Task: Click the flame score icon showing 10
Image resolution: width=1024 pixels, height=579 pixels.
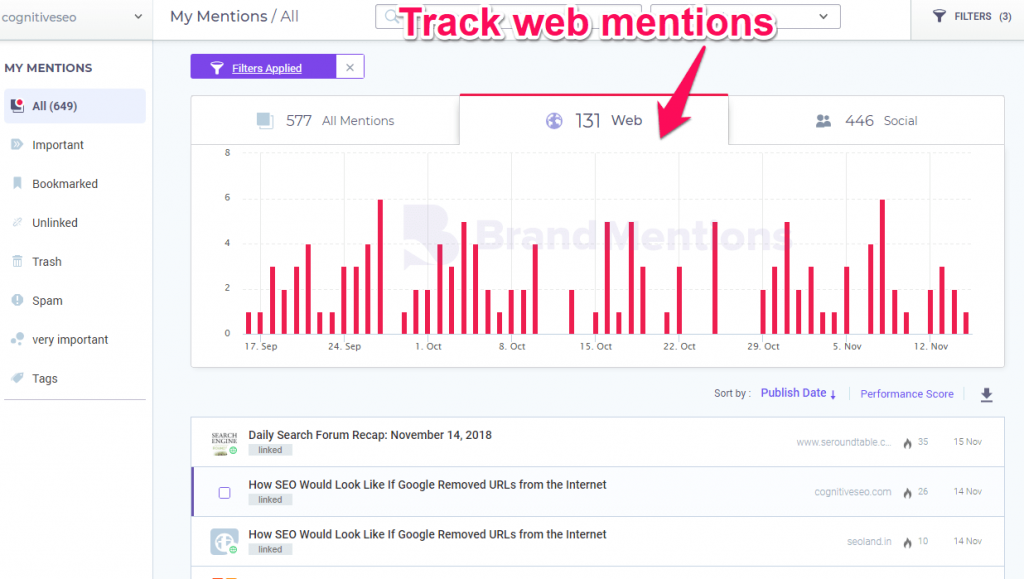Action: click(x=907, y=542)
